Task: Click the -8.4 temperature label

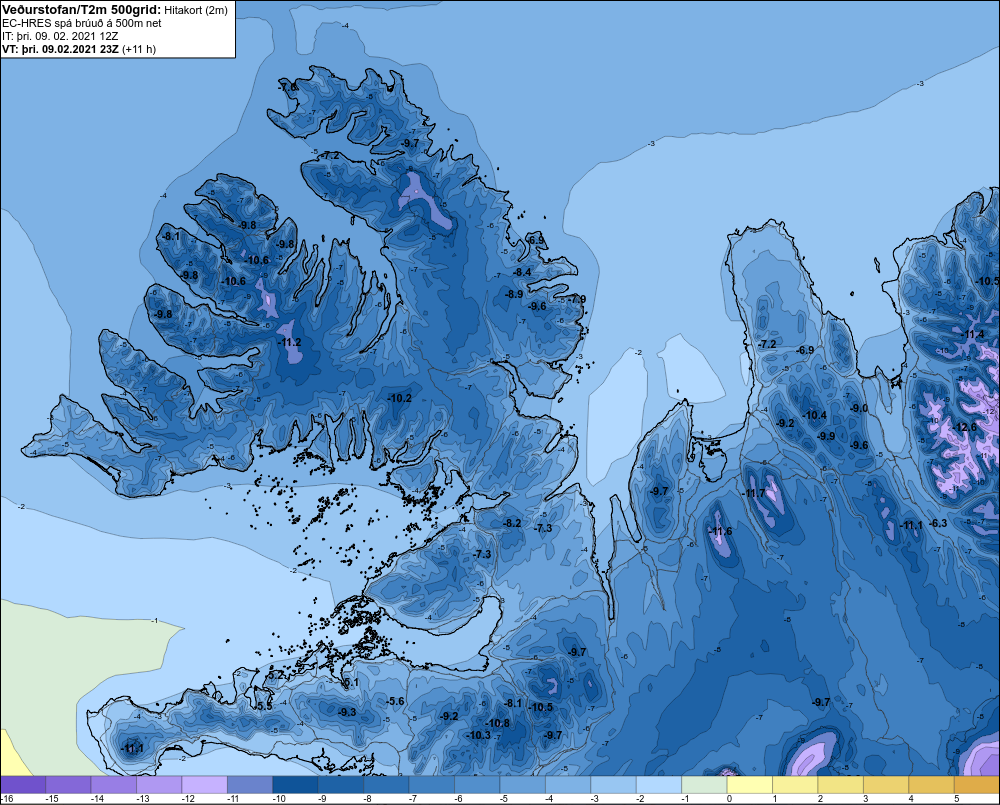Action: (522, 272)
